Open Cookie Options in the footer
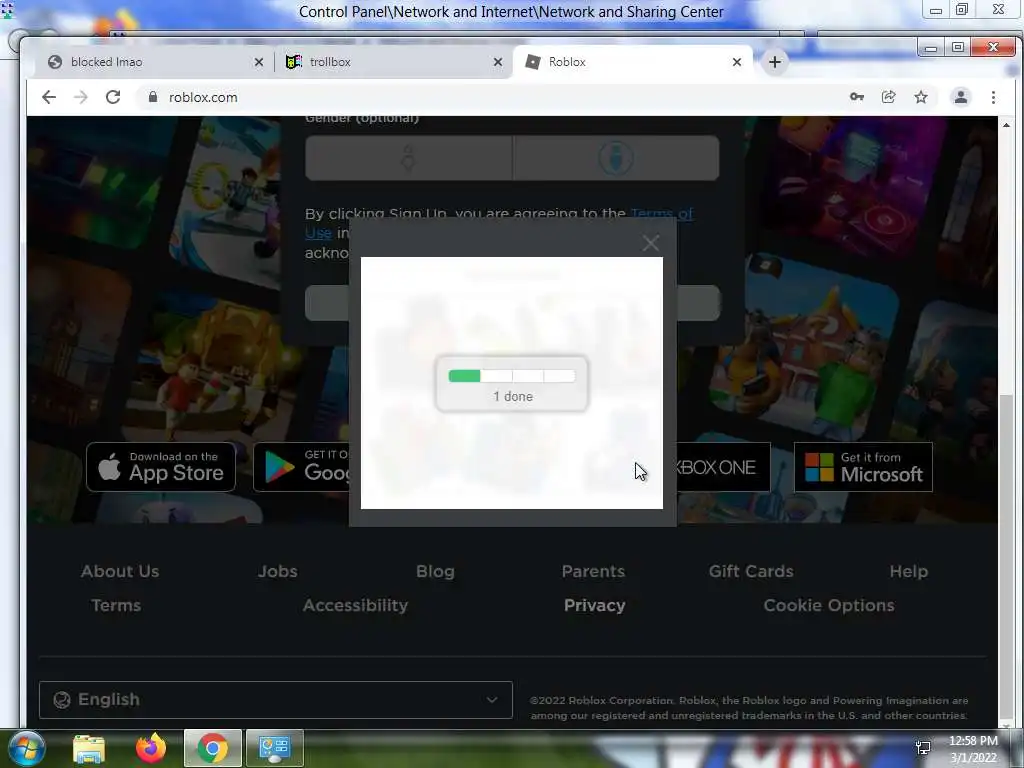The height and width of the screenshot is (768, 1024). (829, 605)
